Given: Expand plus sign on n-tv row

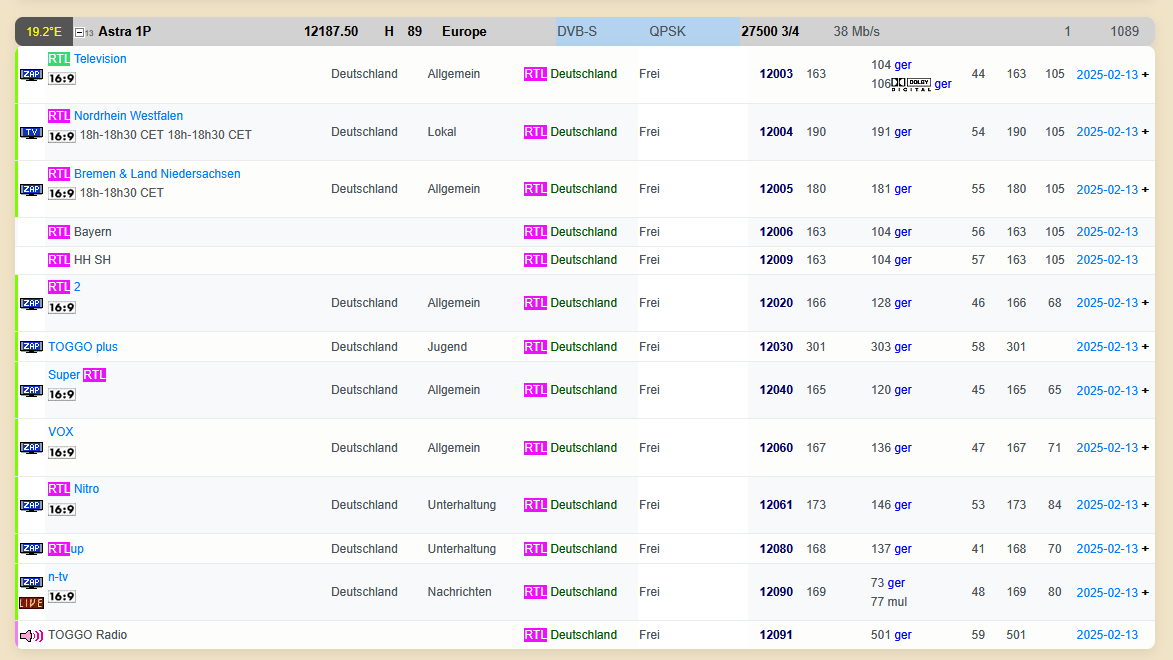Looking at the screenshot, I should coord(1145,593).
